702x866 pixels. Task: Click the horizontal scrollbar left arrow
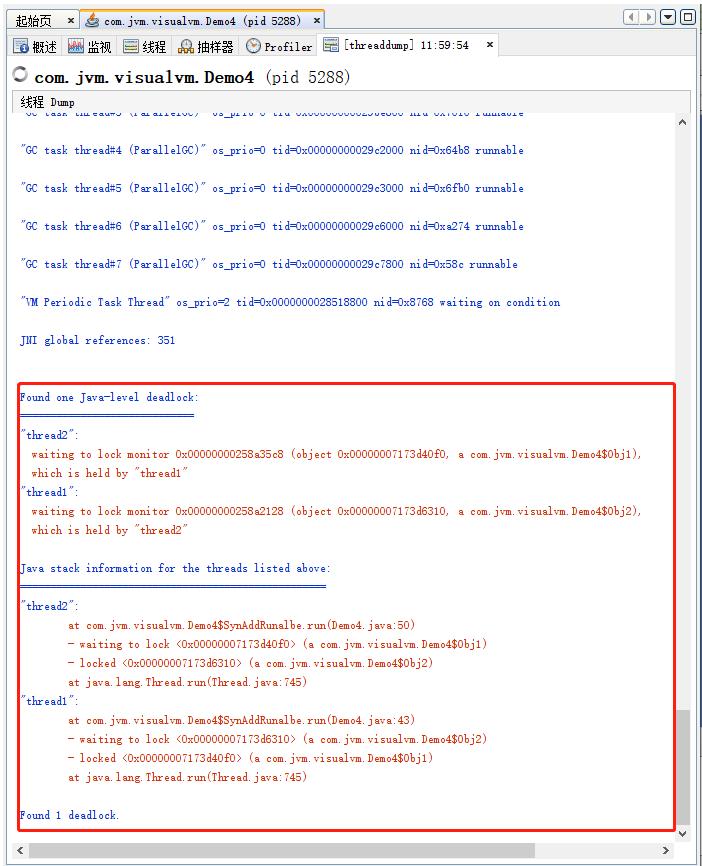coord(20,851)
